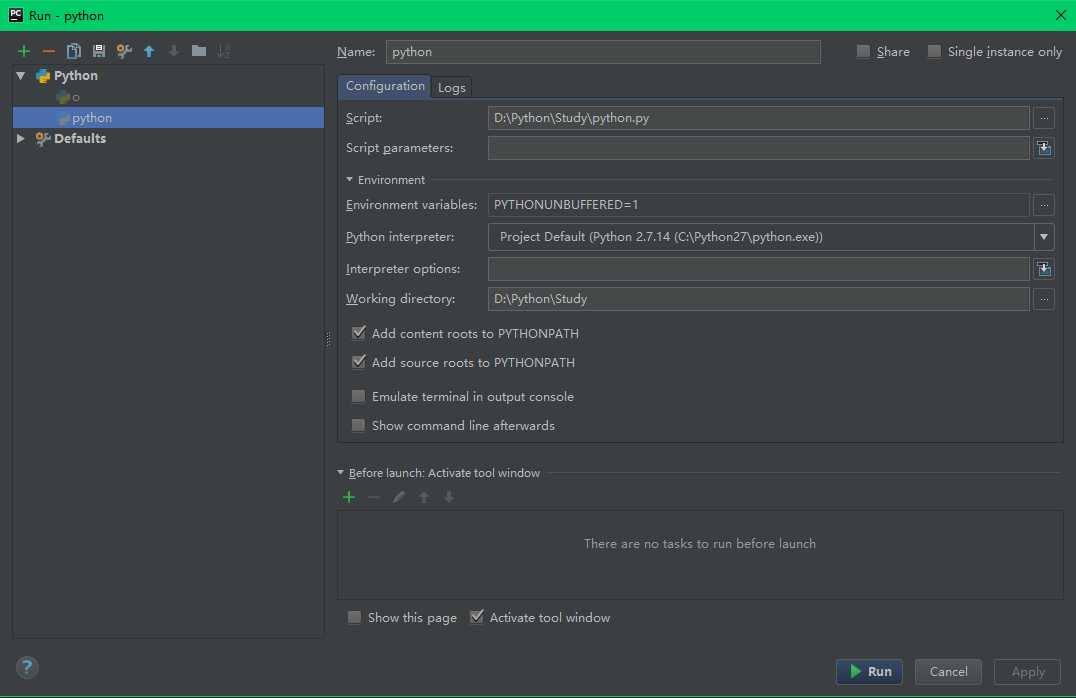Browse for the Script file path
Image resolution: width=1076 pixels, height=698 pixels.
pyautogui.click(x=1044, y=118)
